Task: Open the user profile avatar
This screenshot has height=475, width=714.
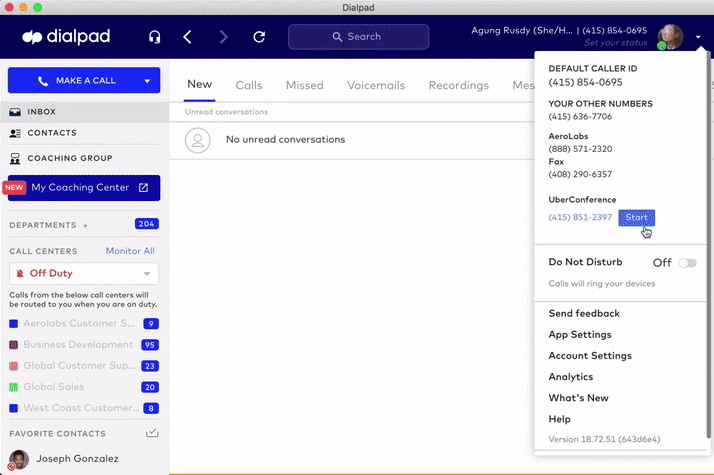Action: [x=670, y=36]
